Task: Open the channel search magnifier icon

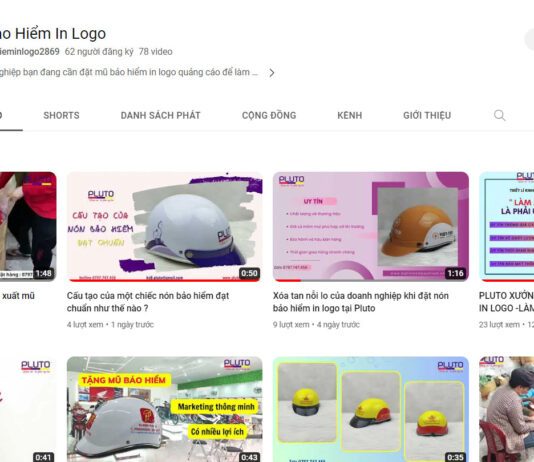Action: [499, 115]
